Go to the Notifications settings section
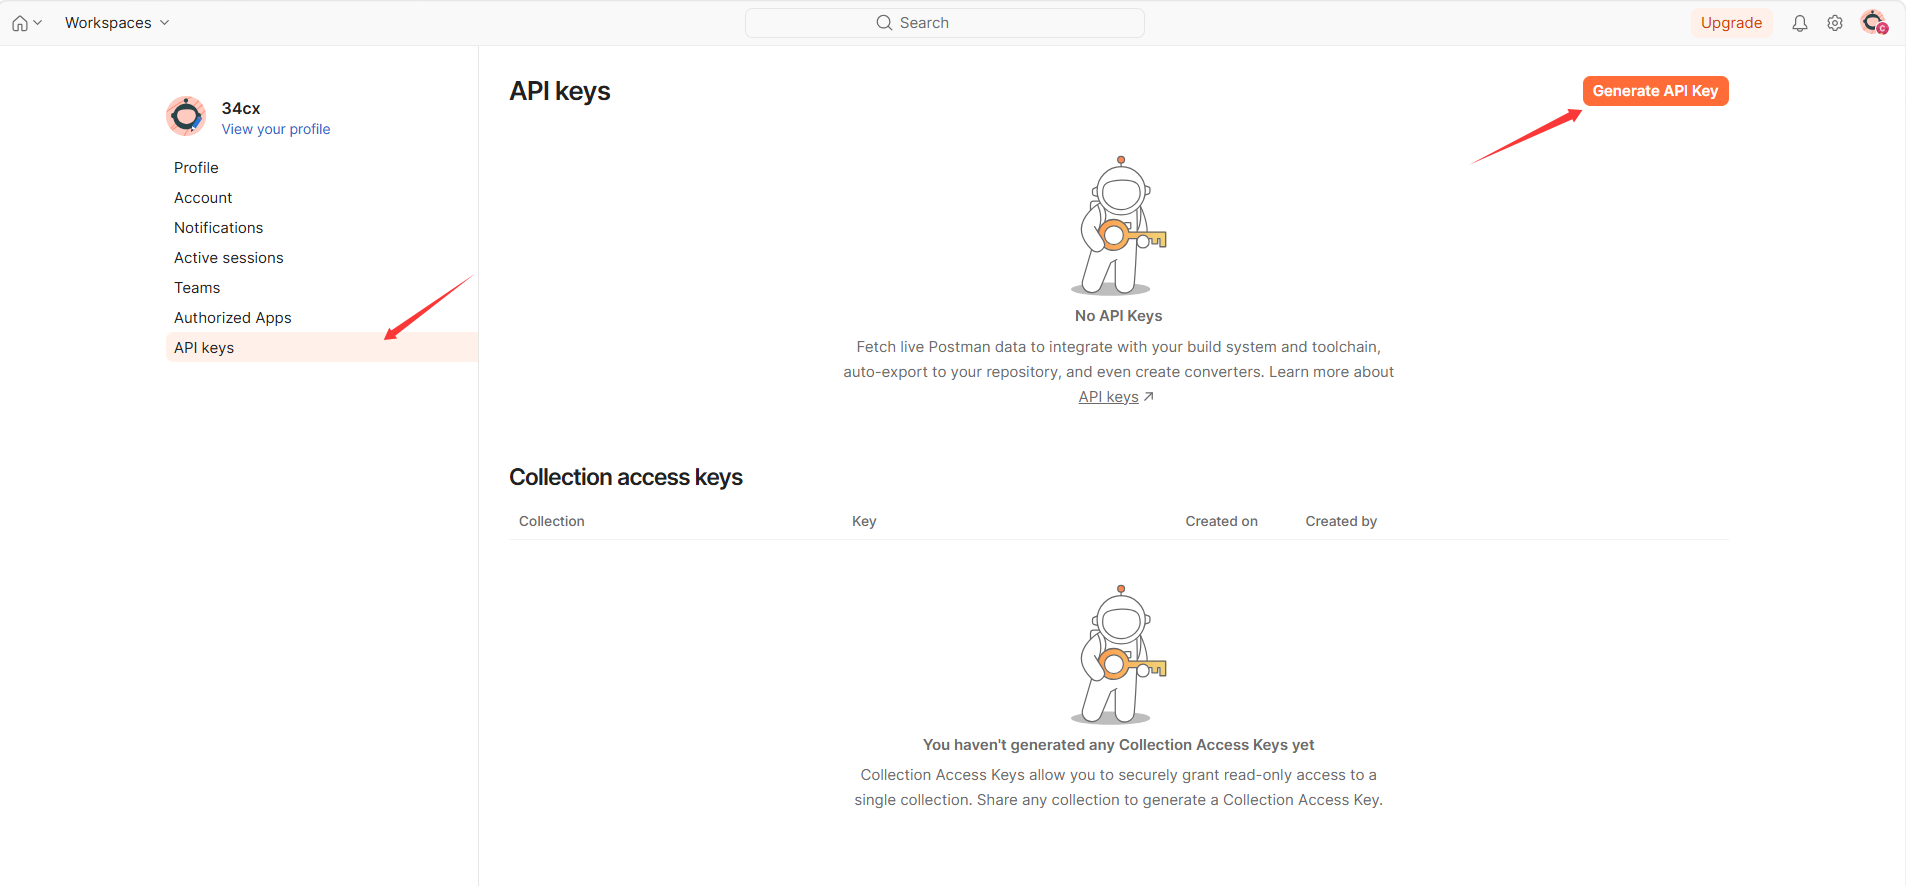 (x=218, y=228)
